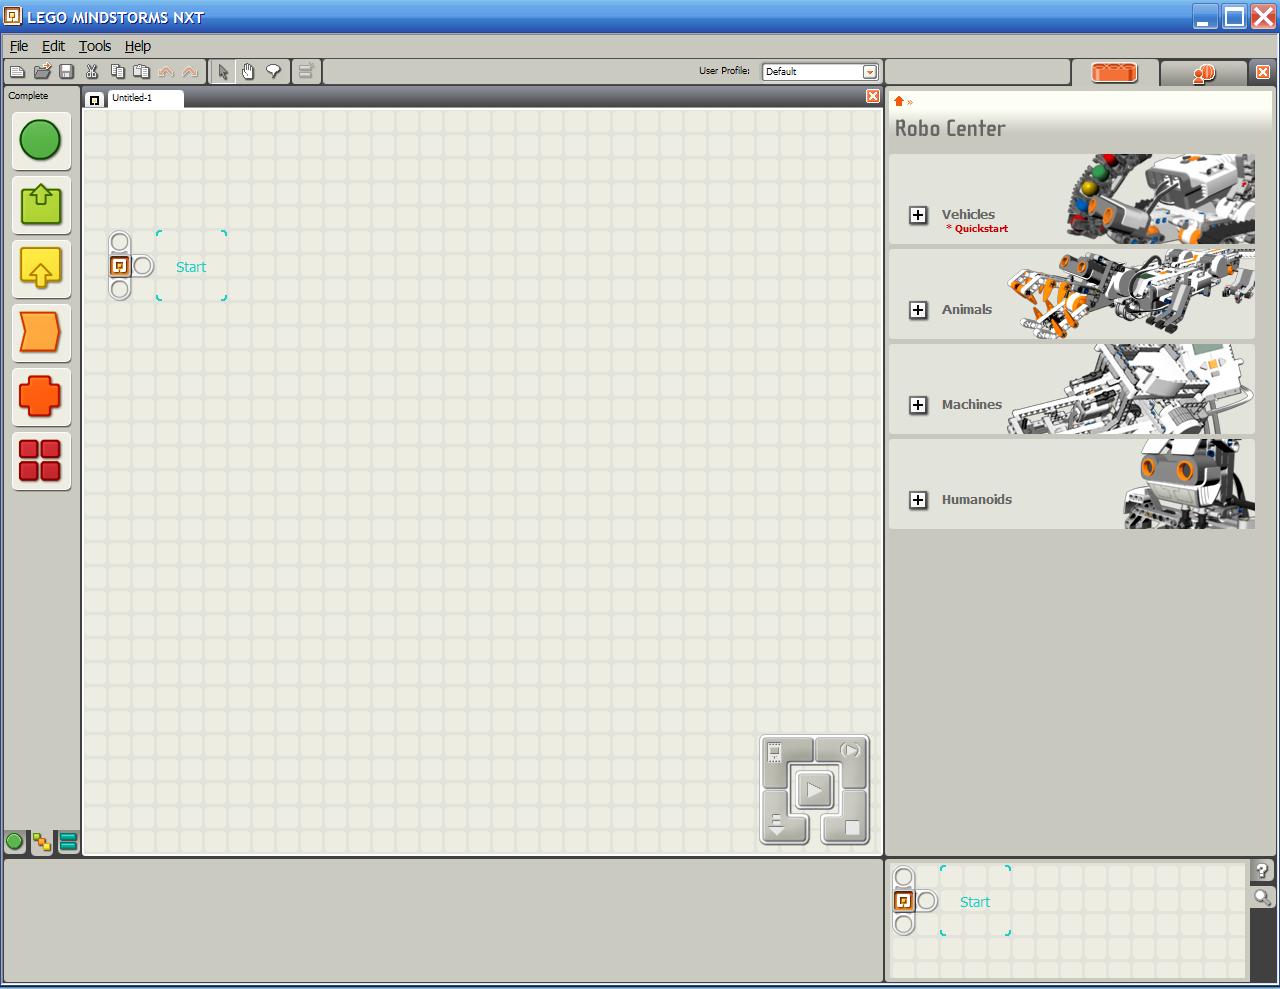Click the Complete palette label
The height and width of the screenshot is (989, 1280).
(x=28, y=96)
